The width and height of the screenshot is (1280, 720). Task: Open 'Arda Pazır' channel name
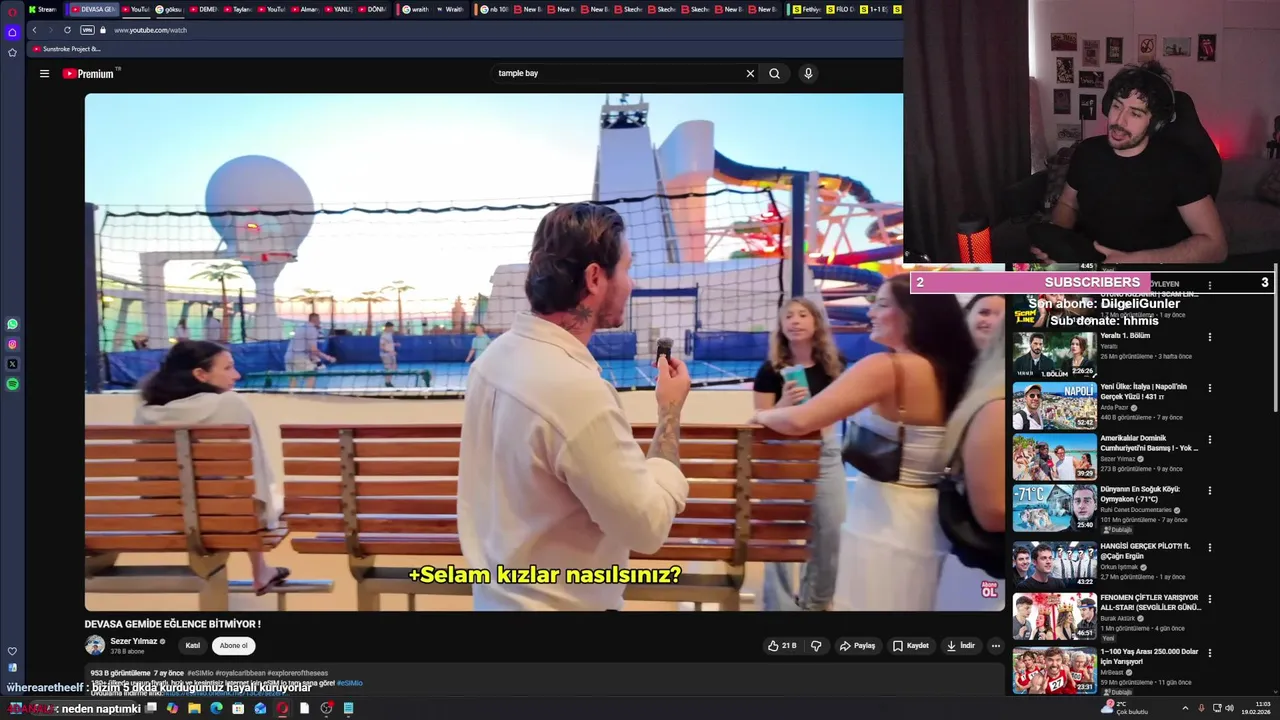[1115, 407]
